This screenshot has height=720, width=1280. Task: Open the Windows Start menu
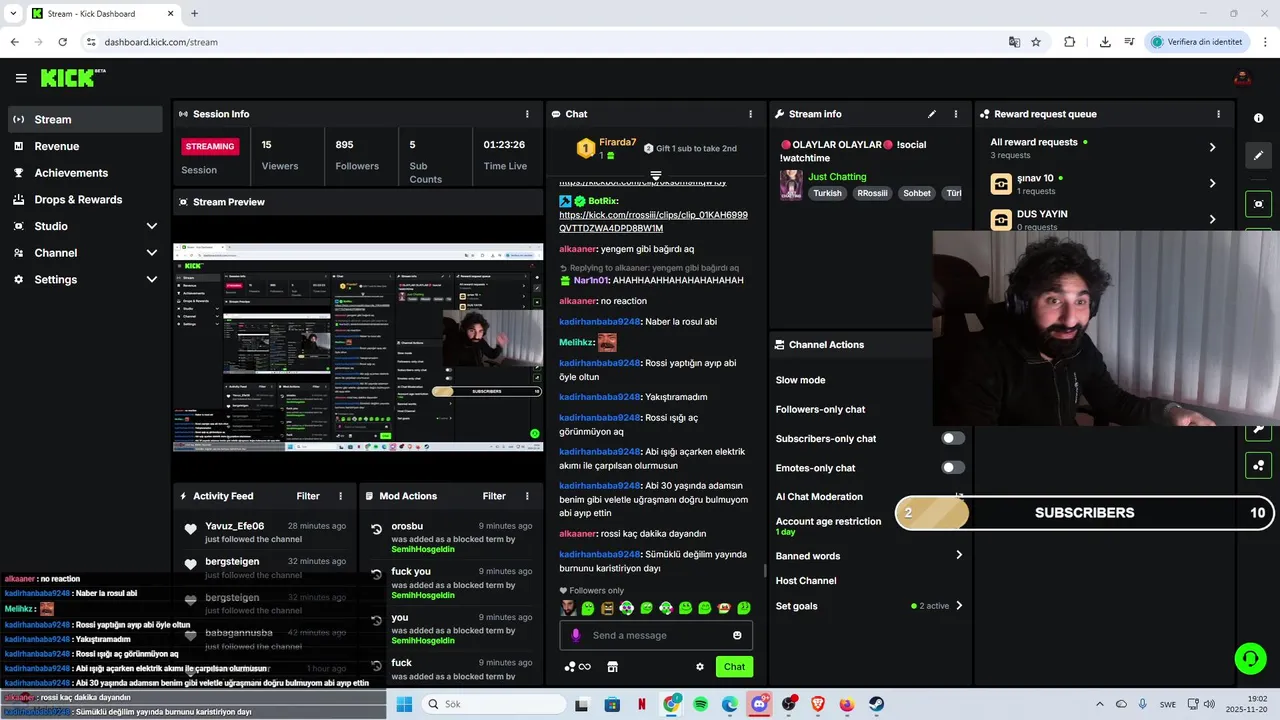click(404, 704)
